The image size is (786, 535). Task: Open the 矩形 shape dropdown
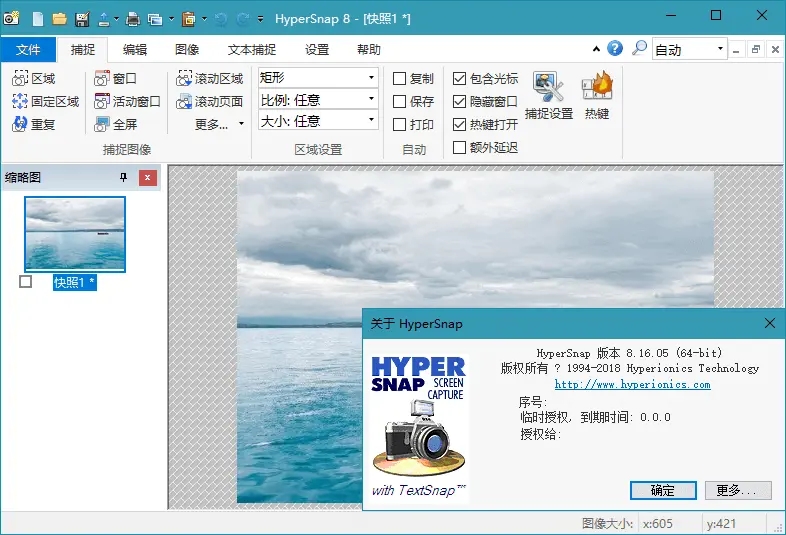pyautogui.click(x=317, y=77)
